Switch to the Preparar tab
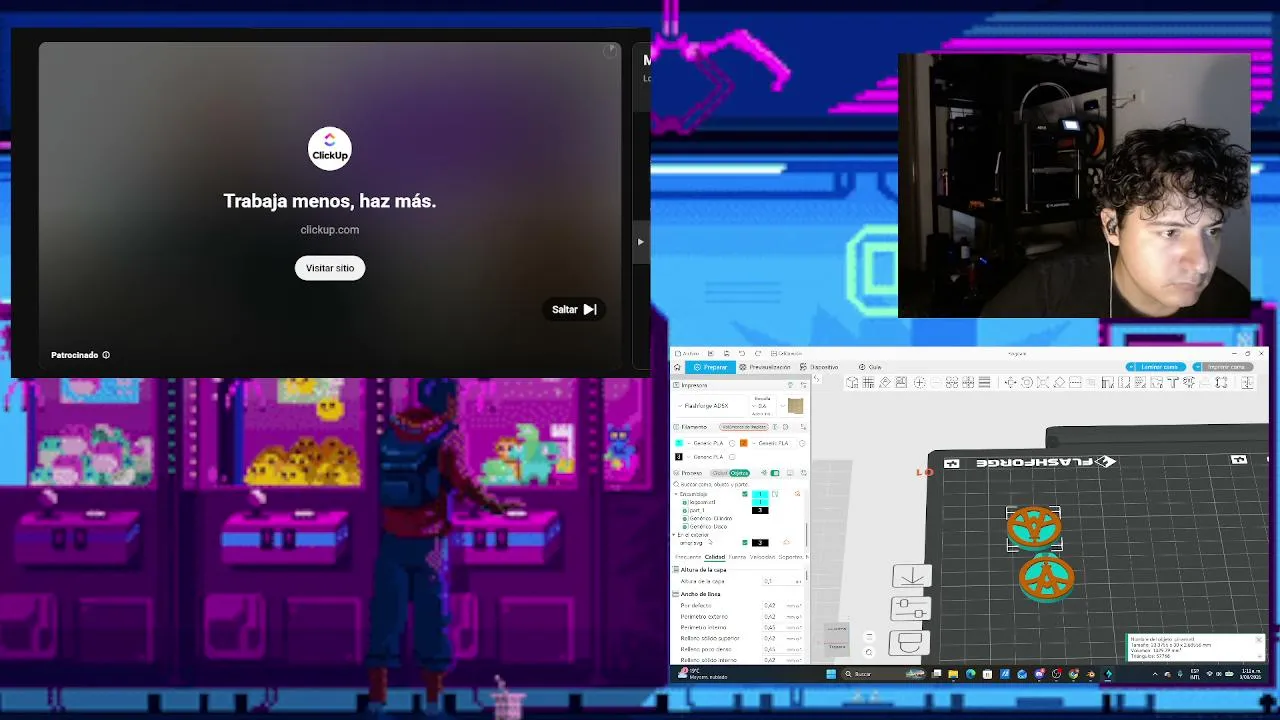This screenshot has height=720, width=1280. tap(711, 367)
